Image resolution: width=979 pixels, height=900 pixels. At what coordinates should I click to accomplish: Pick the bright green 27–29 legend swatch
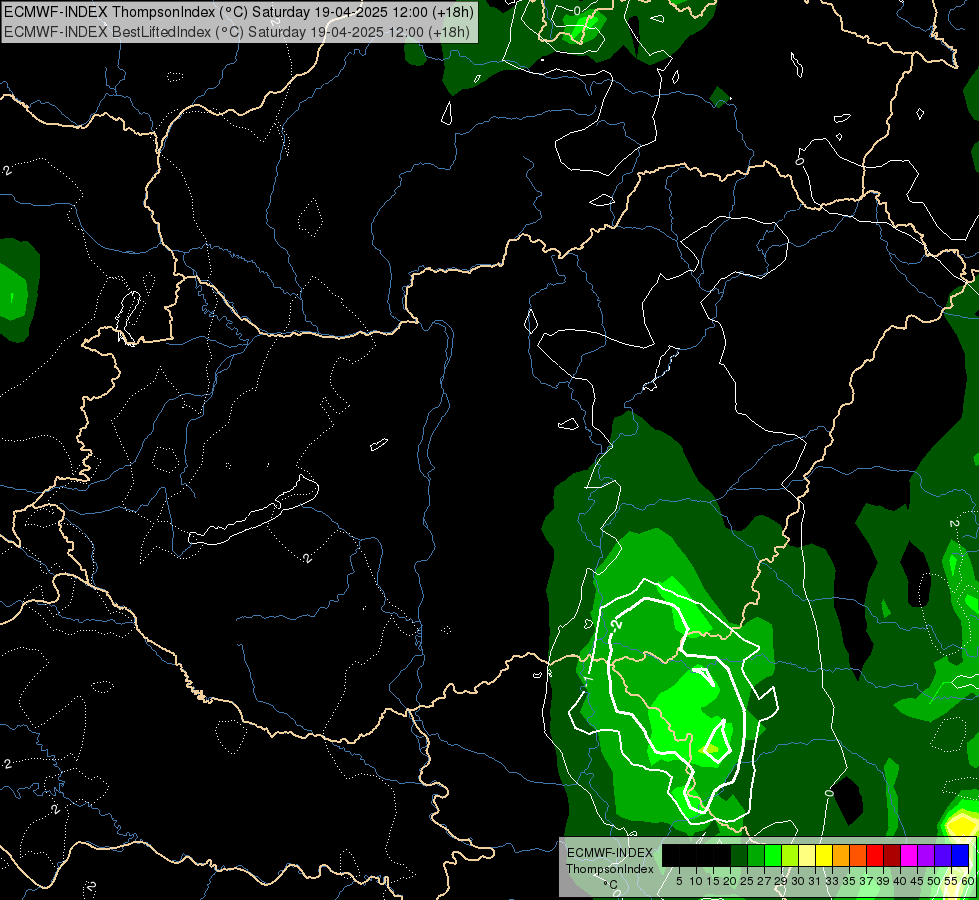point(773,856)
